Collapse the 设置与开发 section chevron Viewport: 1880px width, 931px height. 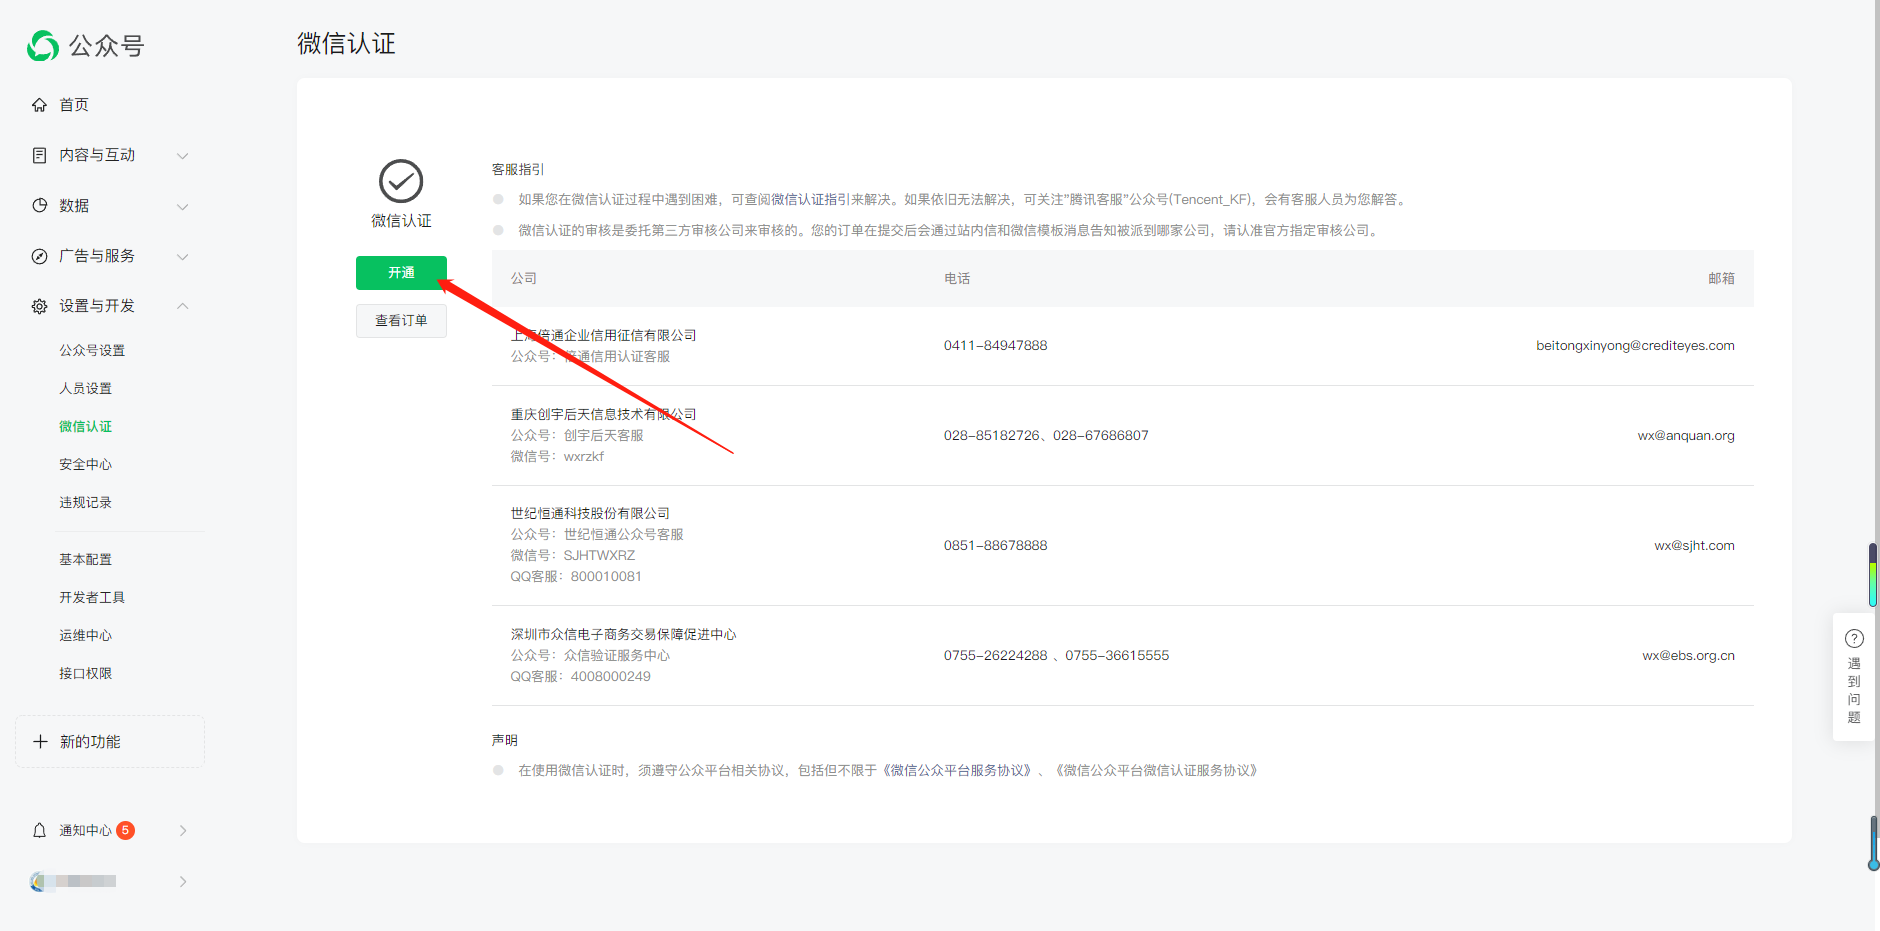[x=183, y=306]
